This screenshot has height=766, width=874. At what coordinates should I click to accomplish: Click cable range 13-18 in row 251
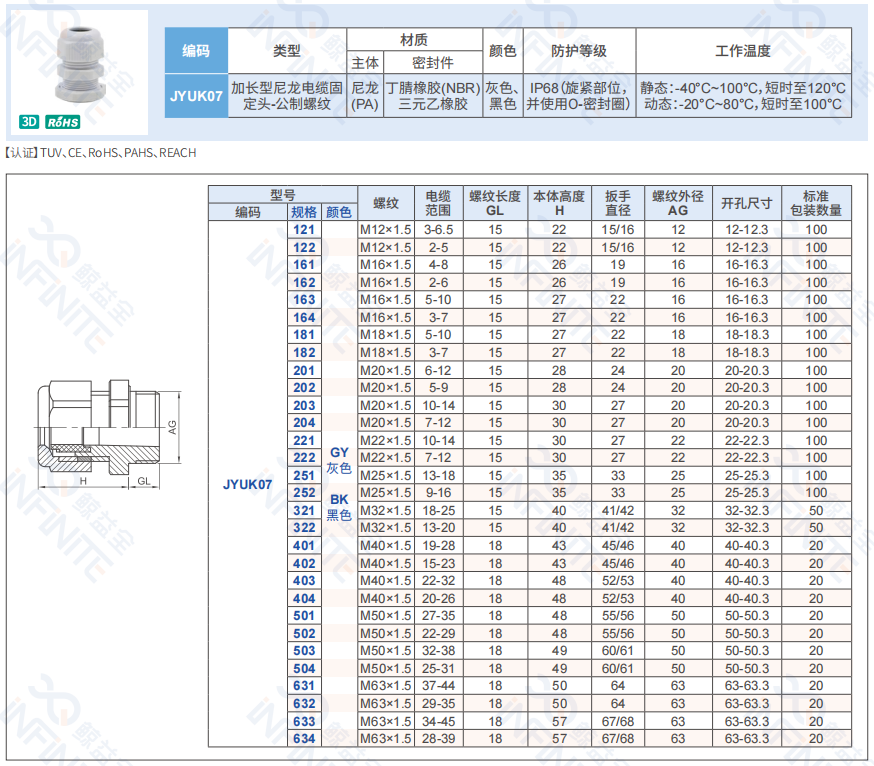pos(438,476)
